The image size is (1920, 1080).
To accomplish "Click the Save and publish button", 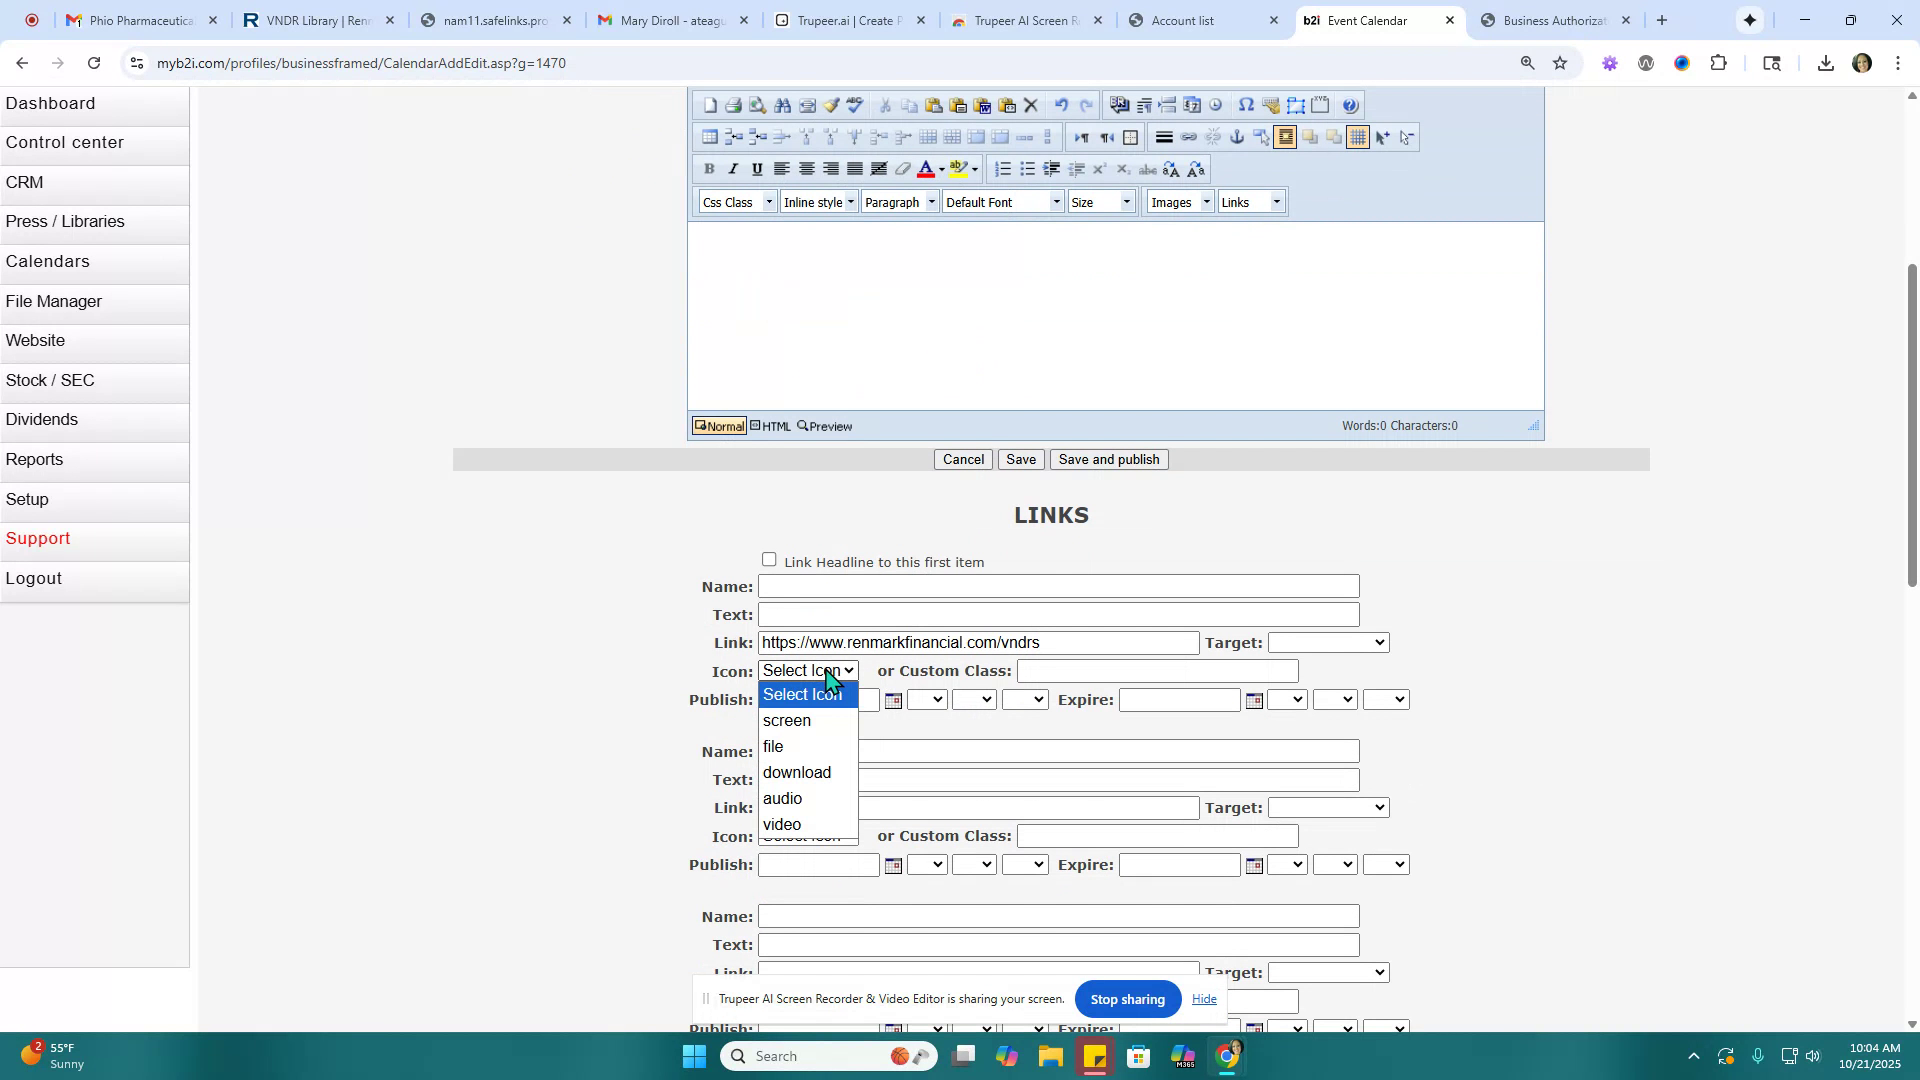I will tap(1107, 459).
